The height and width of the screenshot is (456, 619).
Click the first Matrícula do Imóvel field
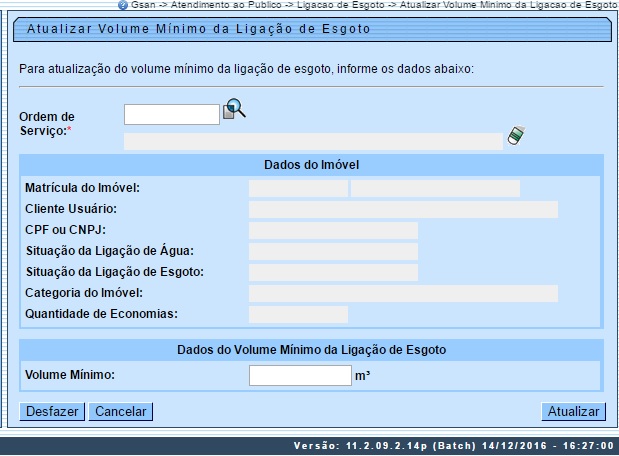tap(298, 188)
